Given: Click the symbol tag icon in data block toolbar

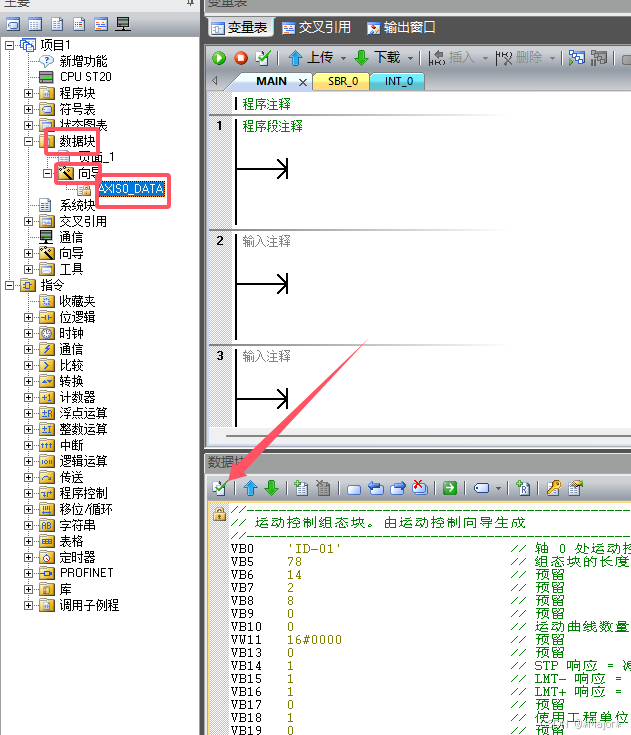Looking at the screenshot, I should pyautogui.click(x=481, y=488).
